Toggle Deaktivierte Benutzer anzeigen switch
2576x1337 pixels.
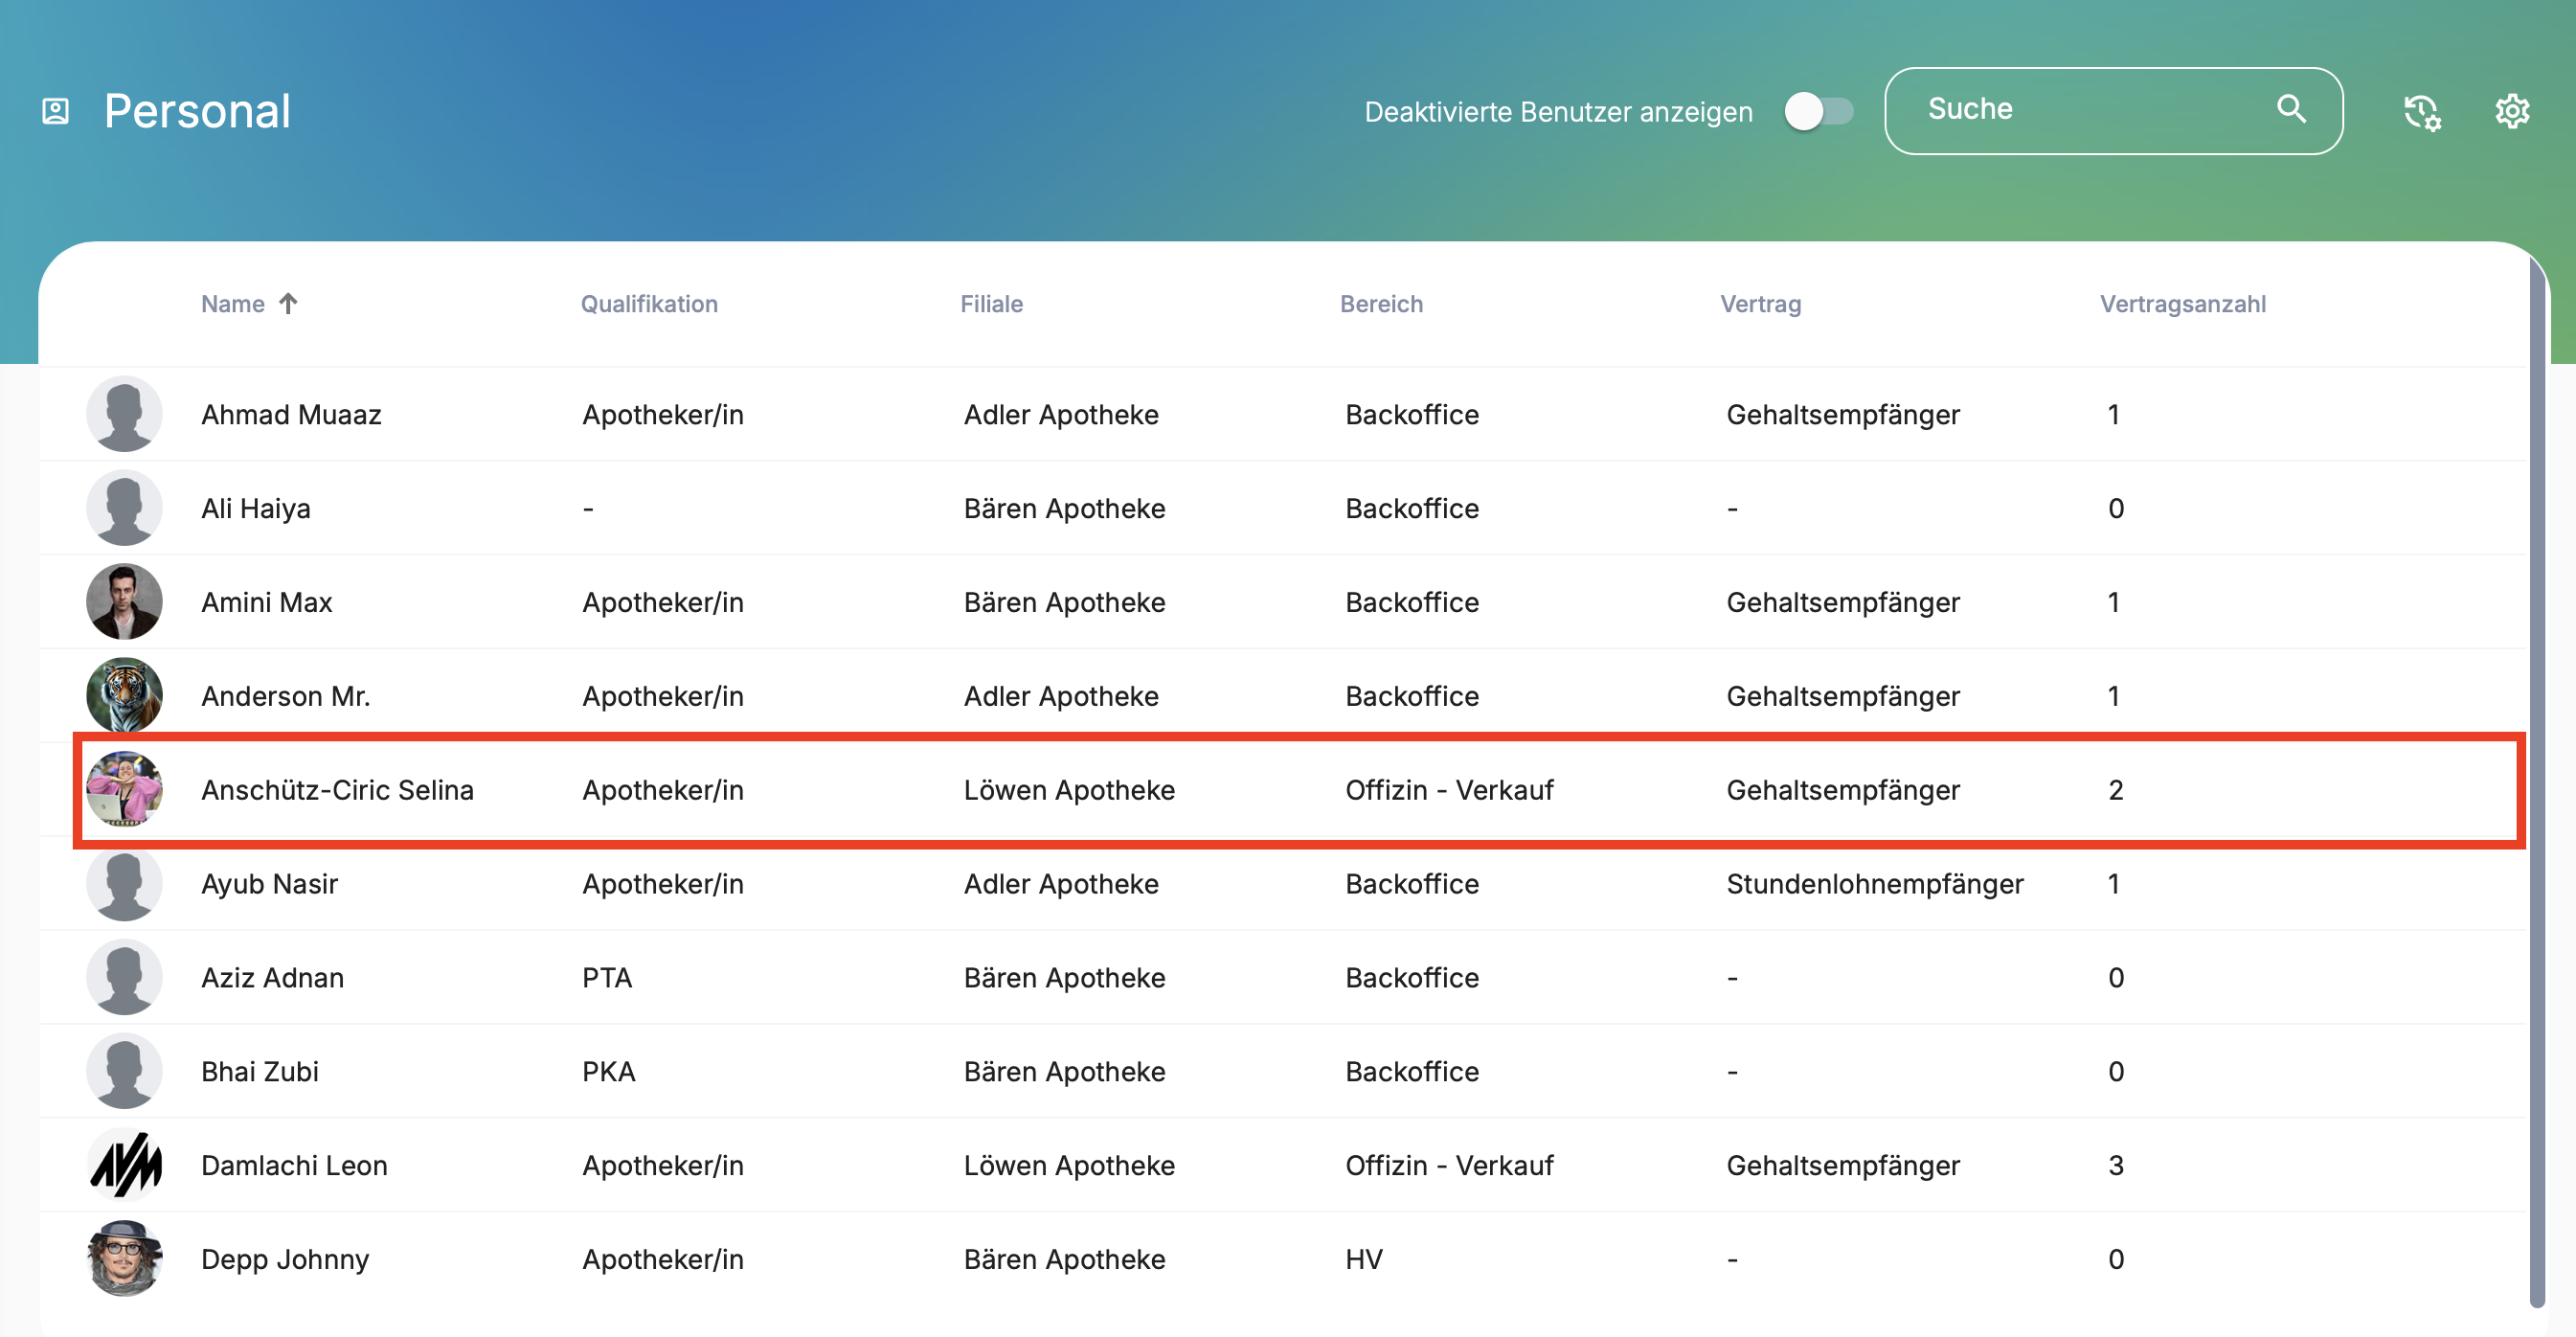coord(1818,111)
